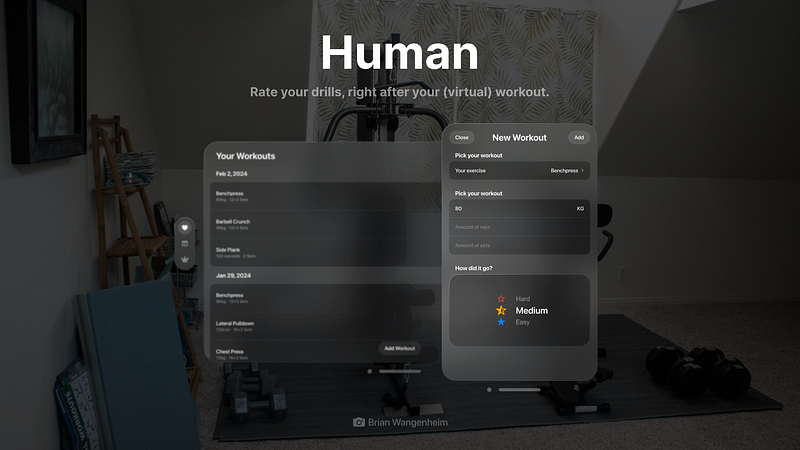
Task: Click the Your Workouts title
Action: (245, 156)
